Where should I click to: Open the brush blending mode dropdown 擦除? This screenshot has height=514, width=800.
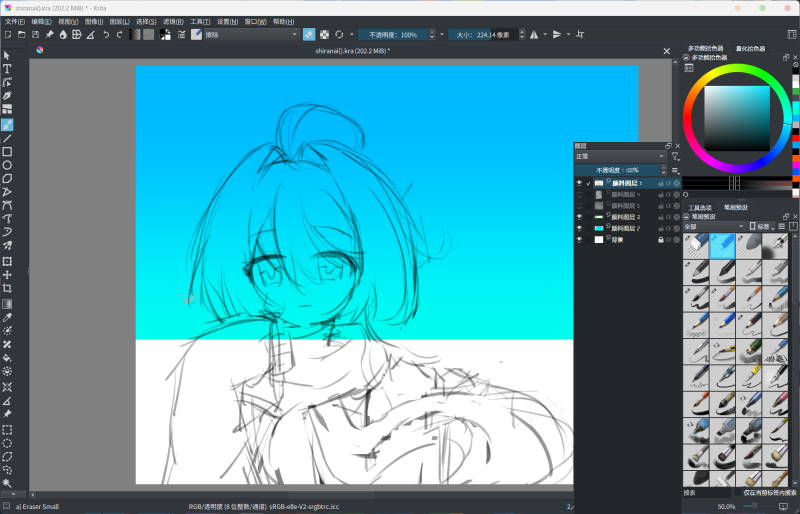(252, 35)
